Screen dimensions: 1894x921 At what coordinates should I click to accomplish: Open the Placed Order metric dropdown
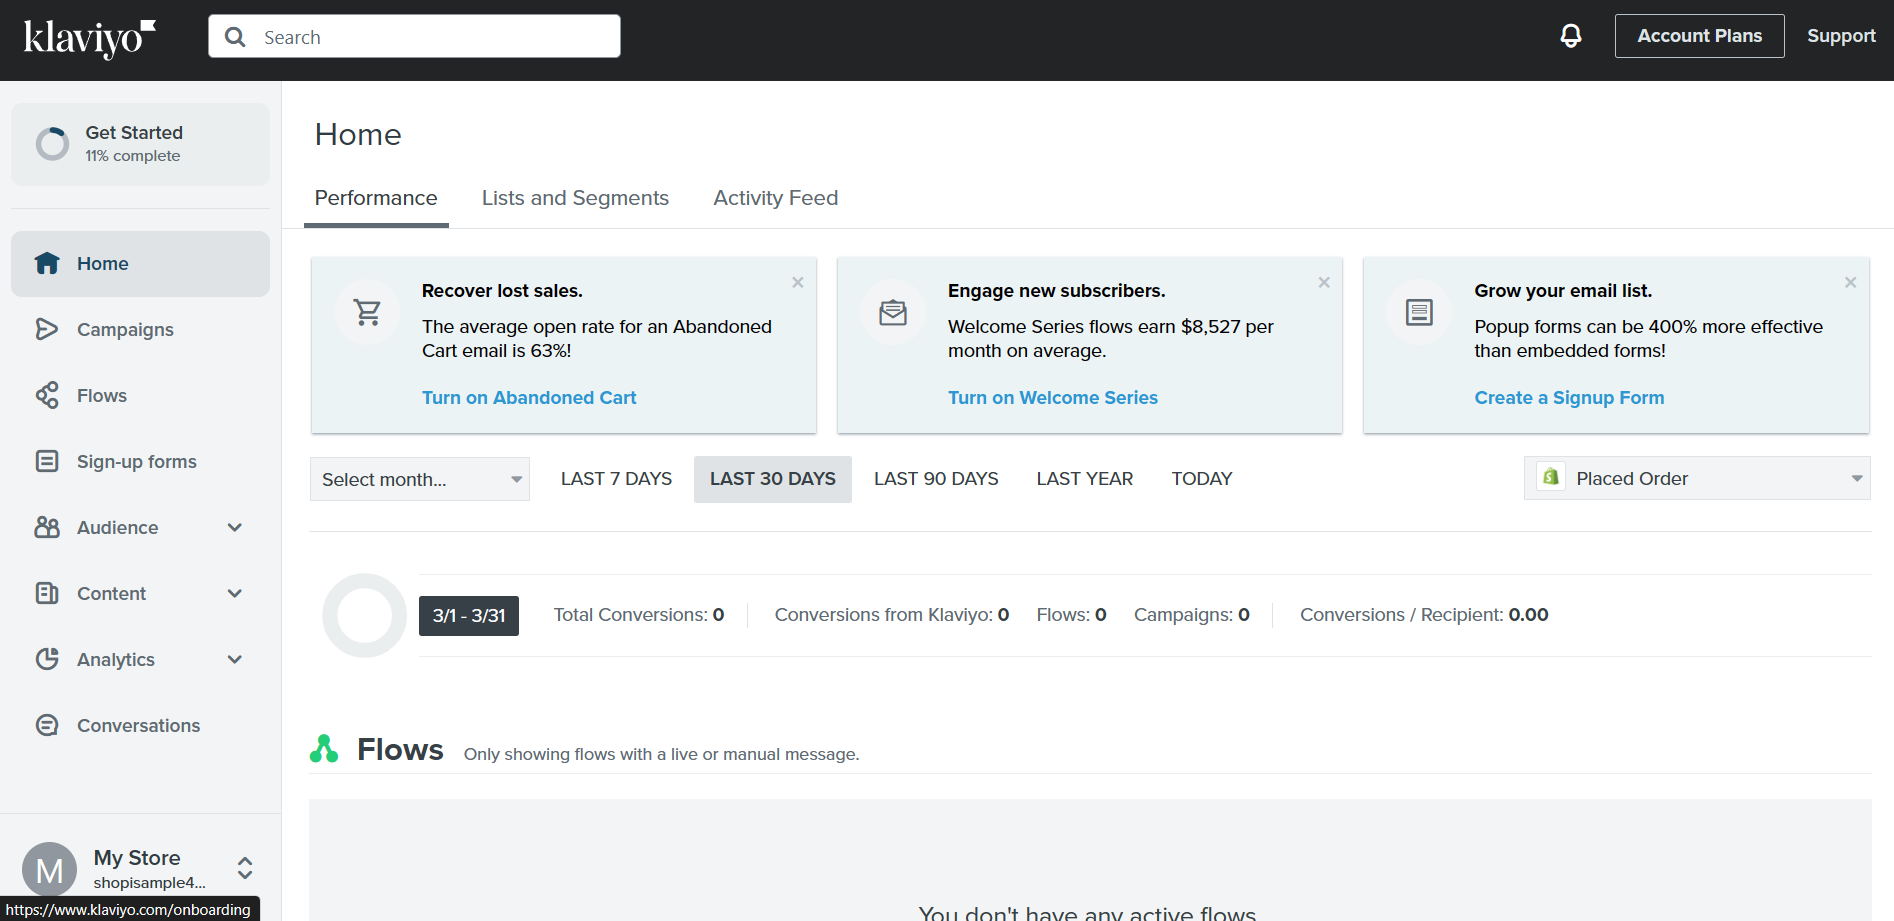click(x=1697, y=478)
